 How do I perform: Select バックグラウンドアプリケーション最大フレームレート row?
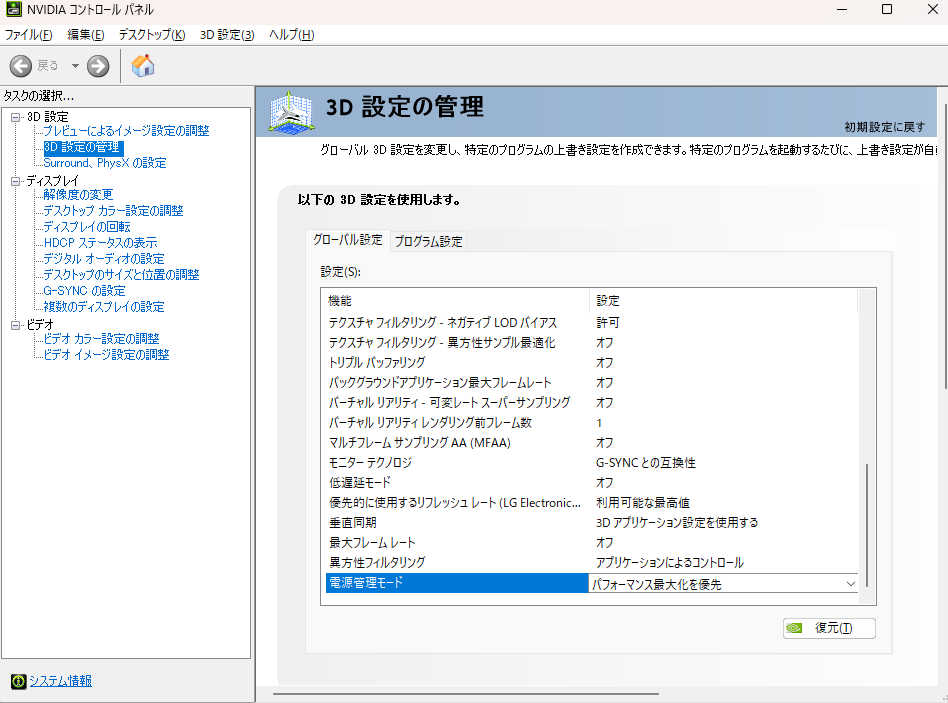point(591,383)
